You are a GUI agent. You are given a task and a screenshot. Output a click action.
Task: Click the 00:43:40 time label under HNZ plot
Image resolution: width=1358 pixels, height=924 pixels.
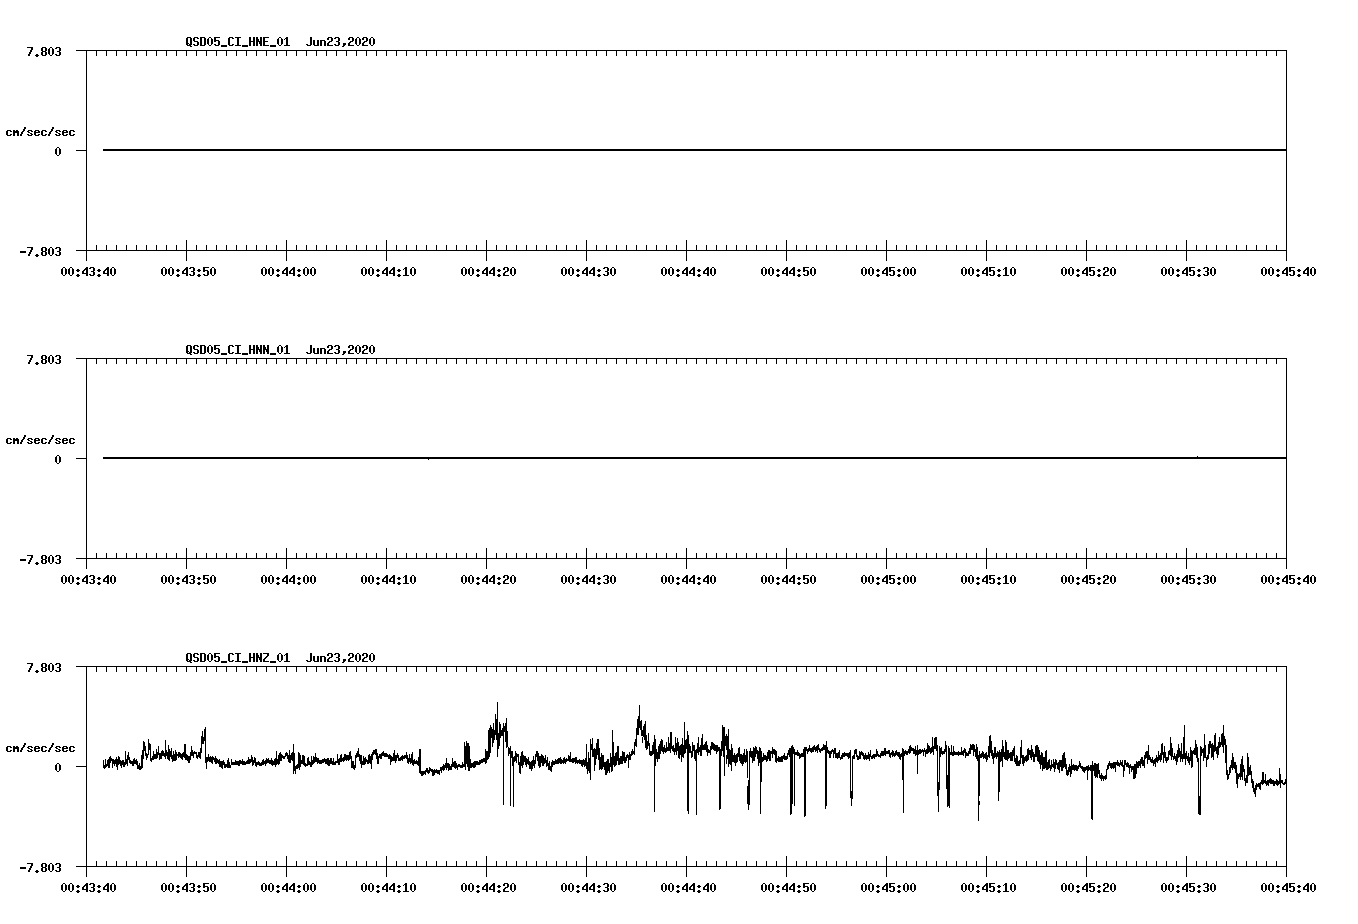[x=88, y=887]
